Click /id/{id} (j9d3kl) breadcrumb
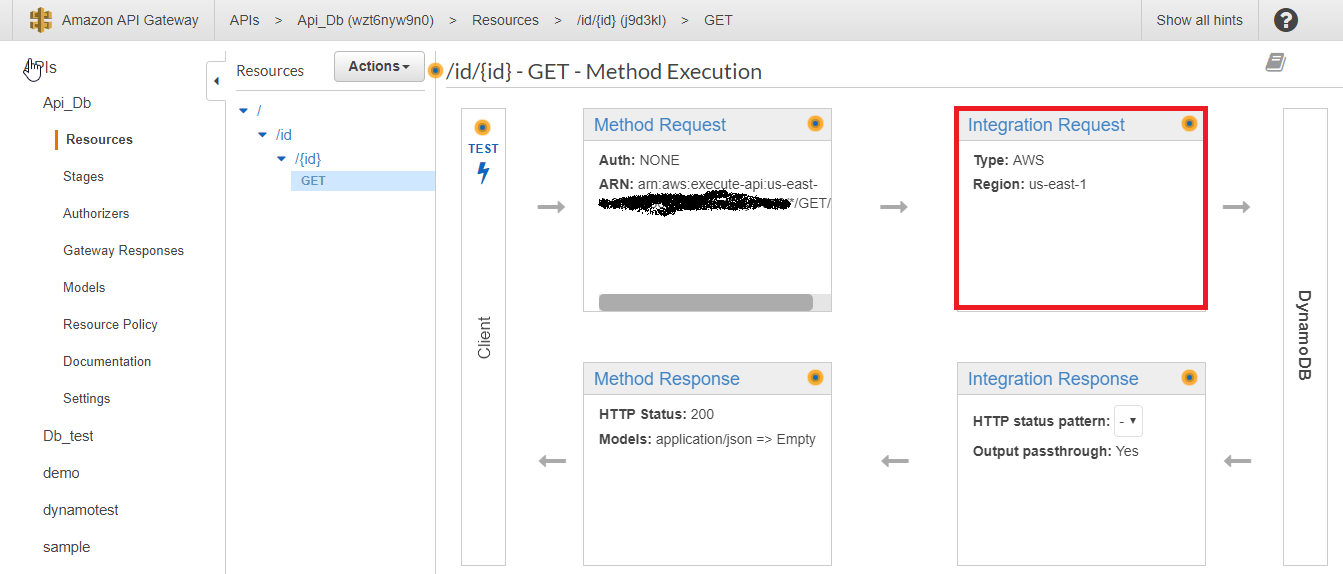Screen dimensions: 1343x574 621,20
